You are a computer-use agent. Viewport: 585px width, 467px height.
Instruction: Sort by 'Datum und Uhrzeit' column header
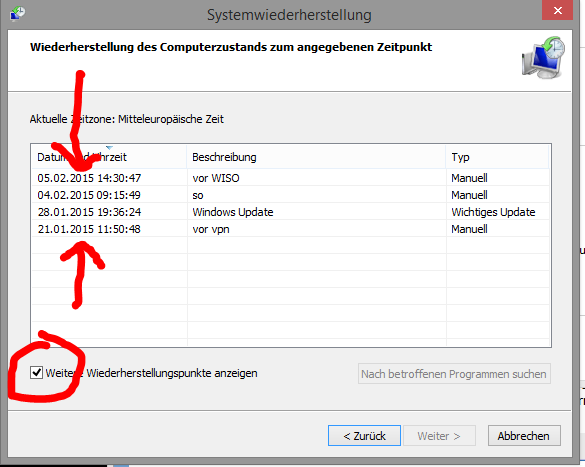click(x=108, y=157)
